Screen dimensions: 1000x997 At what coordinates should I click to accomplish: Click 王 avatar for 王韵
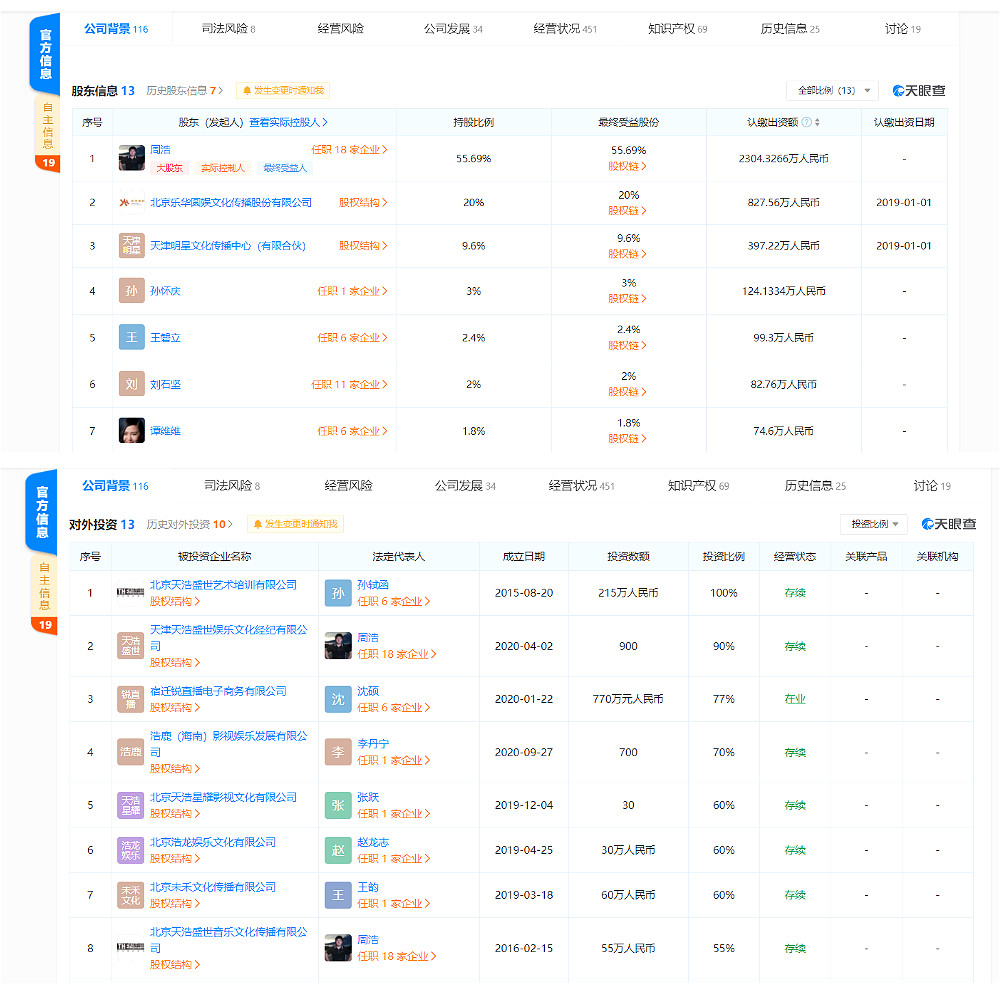point(338,895)
